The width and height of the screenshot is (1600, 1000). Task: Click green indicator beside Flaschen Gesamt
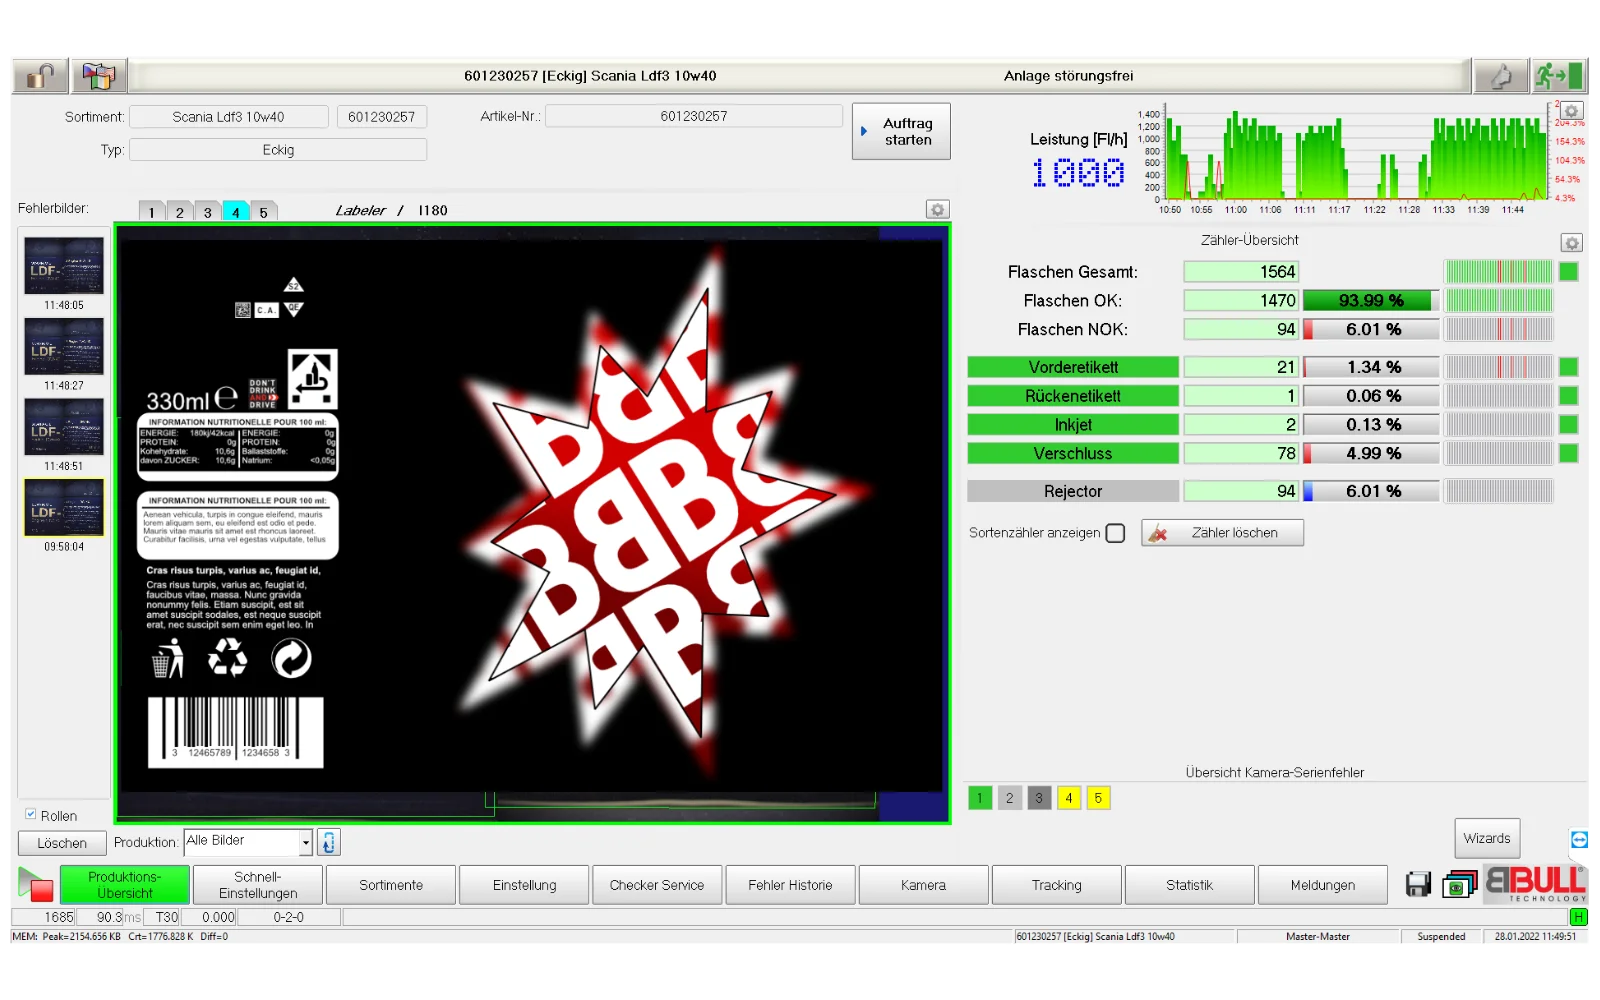pyautogui.click(x=1569, y=272)
